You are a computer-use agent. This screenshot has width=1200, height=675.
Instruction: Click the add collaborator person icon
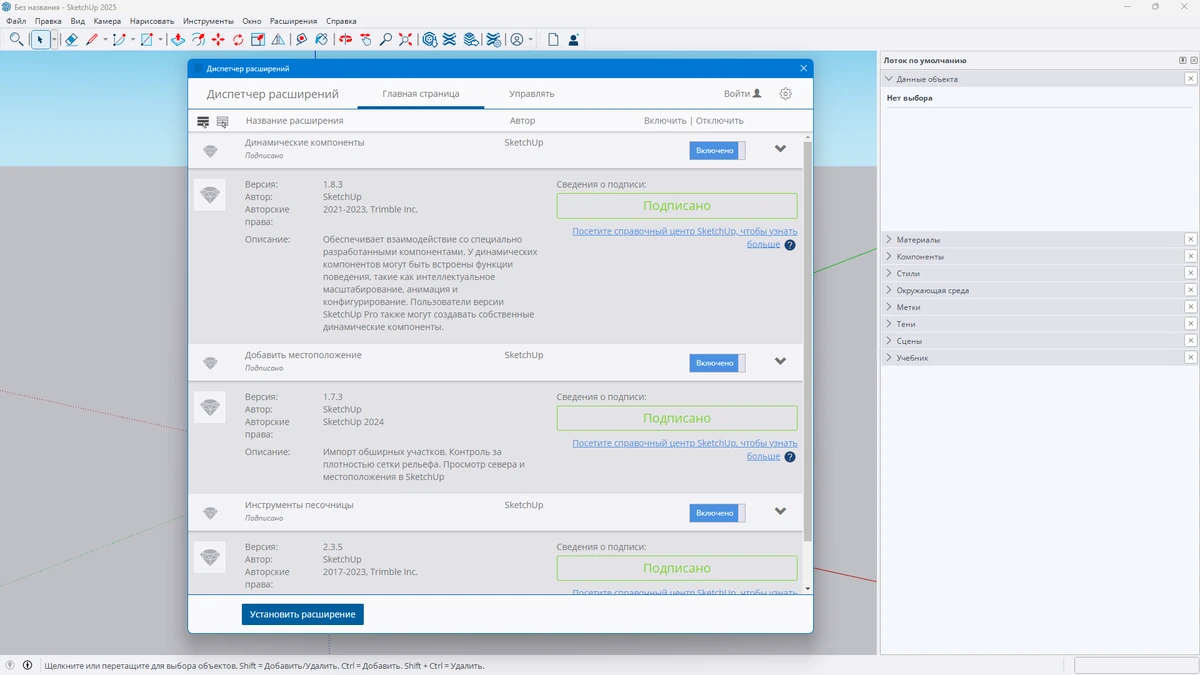573,40
